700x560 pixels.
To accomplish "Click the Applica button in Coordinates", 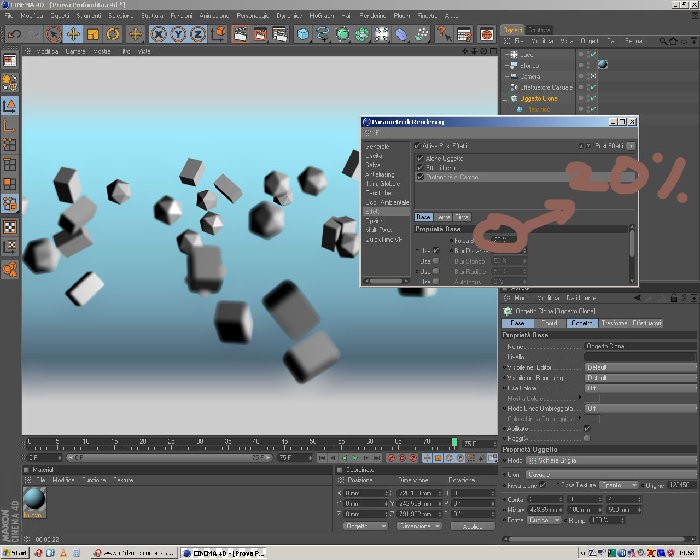I will pos(472,527).
